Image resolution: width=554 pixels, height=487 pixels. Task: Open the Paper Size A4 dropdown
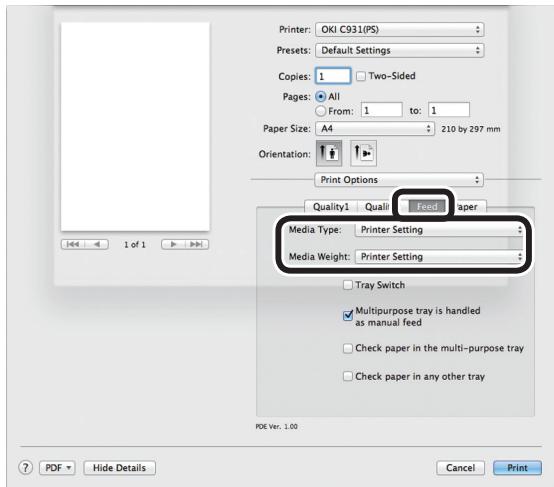click(x=375, y=129)
